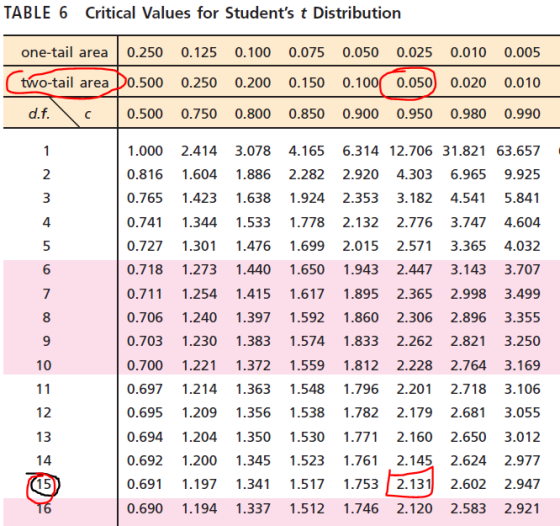The image size is (560, 526).
Task: Select the value 1.533 for d.f. 4
Action: [x=252, y=222]
